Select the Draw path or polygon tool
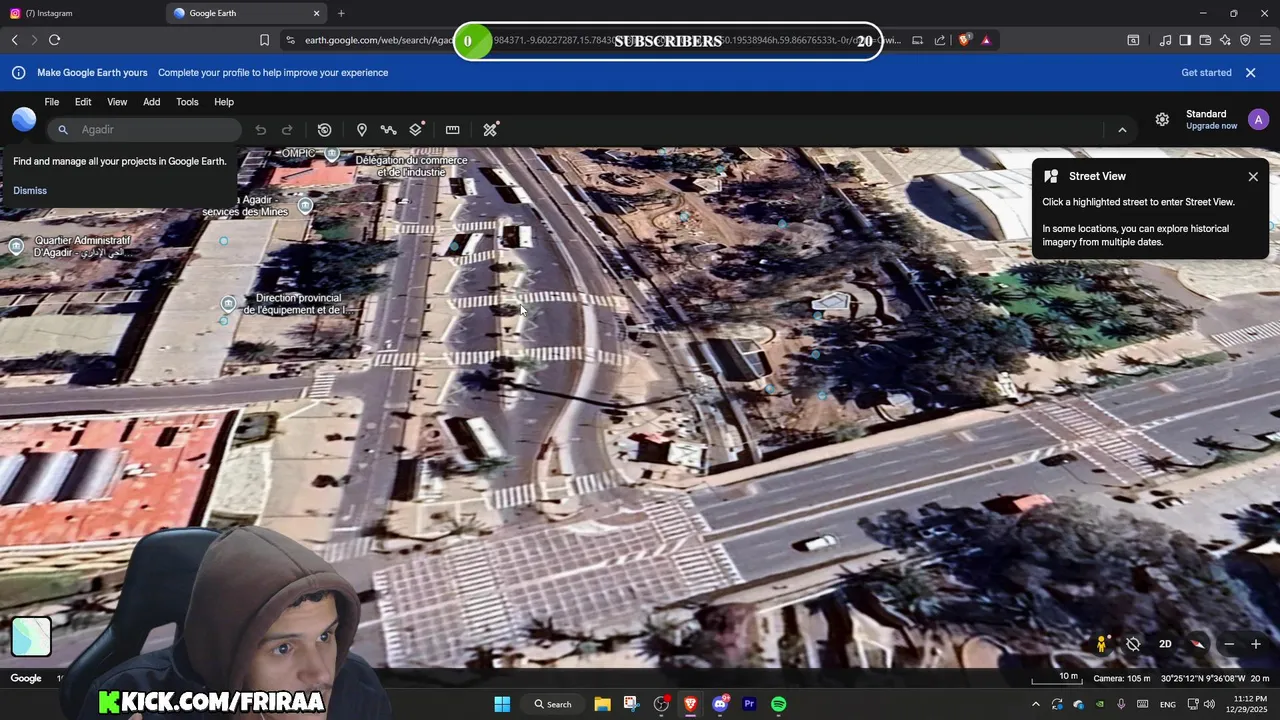This screenshot has height=720, width=1280. point(388,130)
